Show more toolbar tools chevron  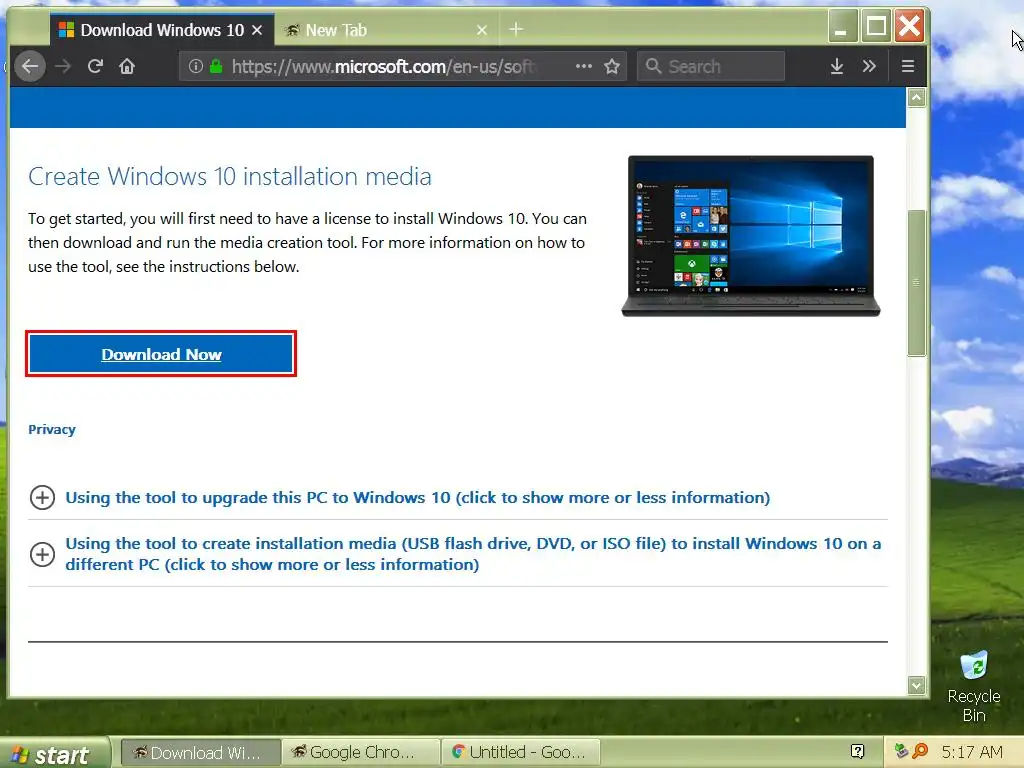tap(869, 66)
